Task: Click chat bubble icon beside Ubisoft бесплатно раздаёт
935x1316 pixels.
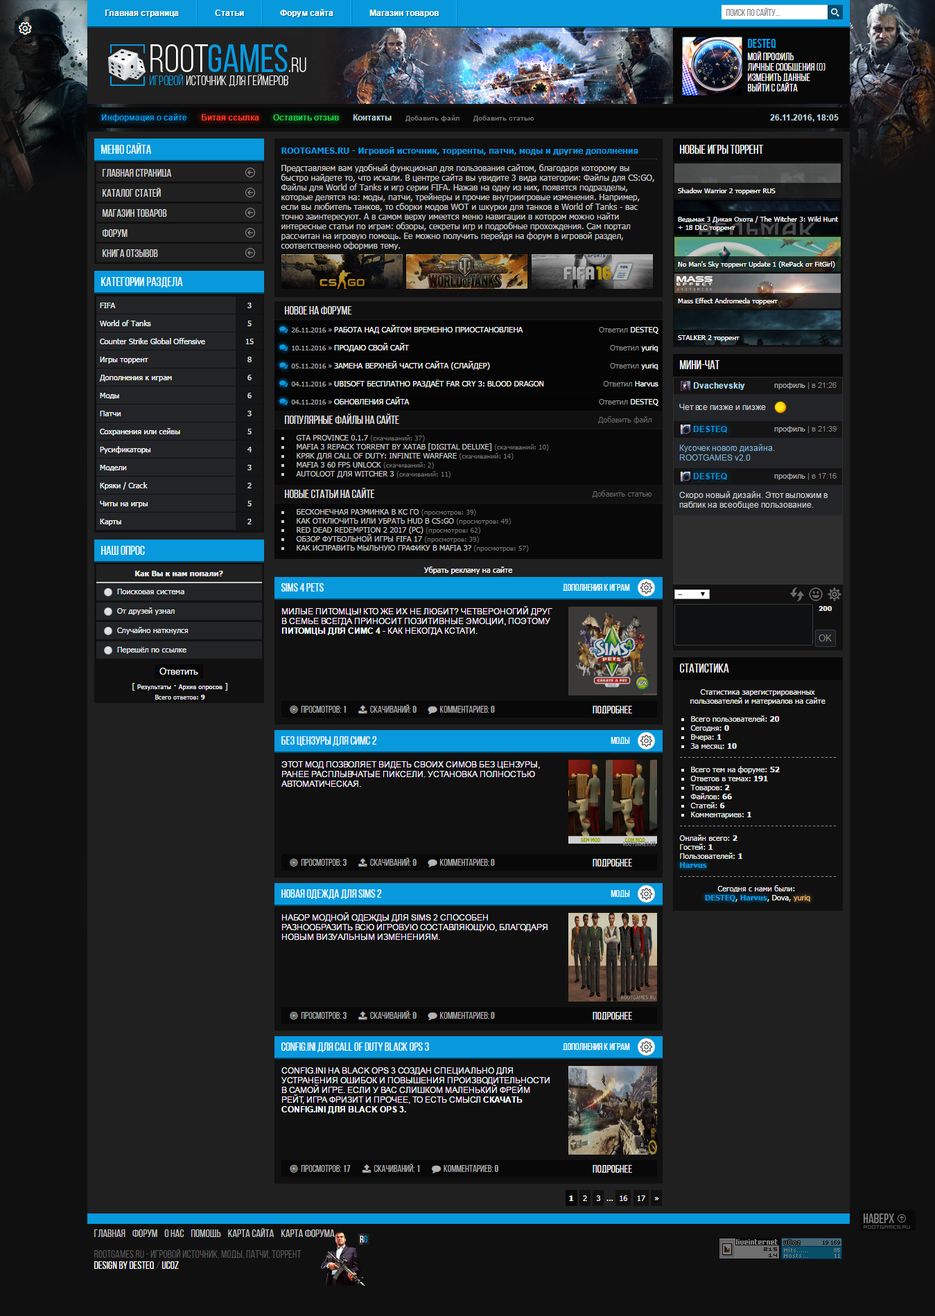Action: [284, 384]
